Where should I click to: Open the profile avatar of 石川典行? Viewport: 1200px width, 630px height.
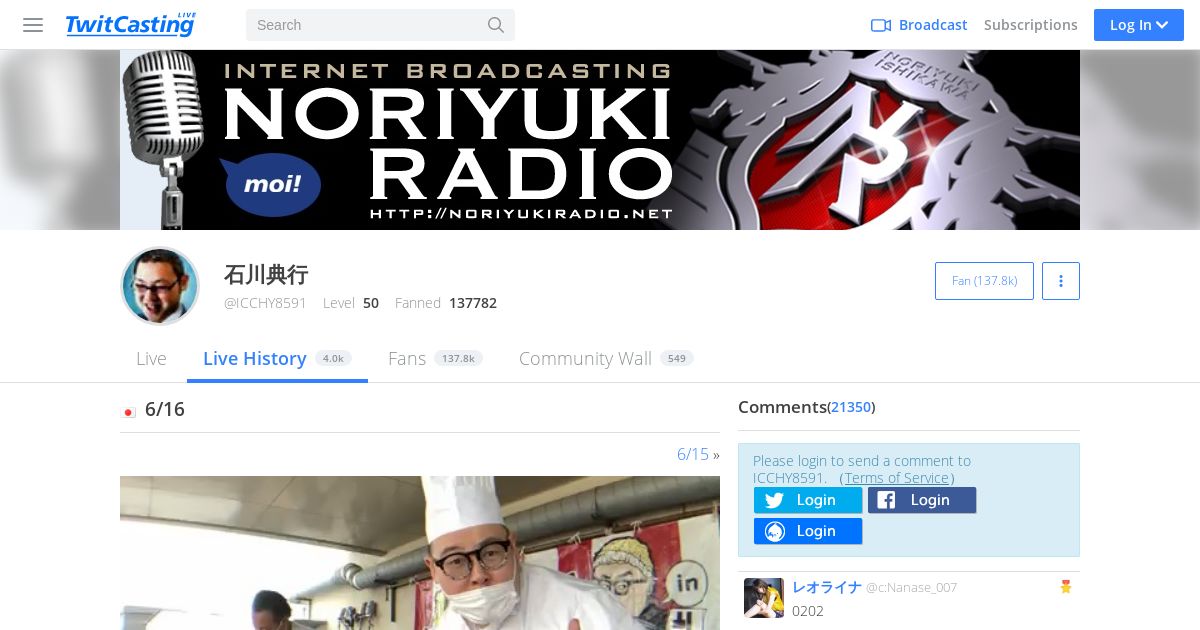pos(160,286)
